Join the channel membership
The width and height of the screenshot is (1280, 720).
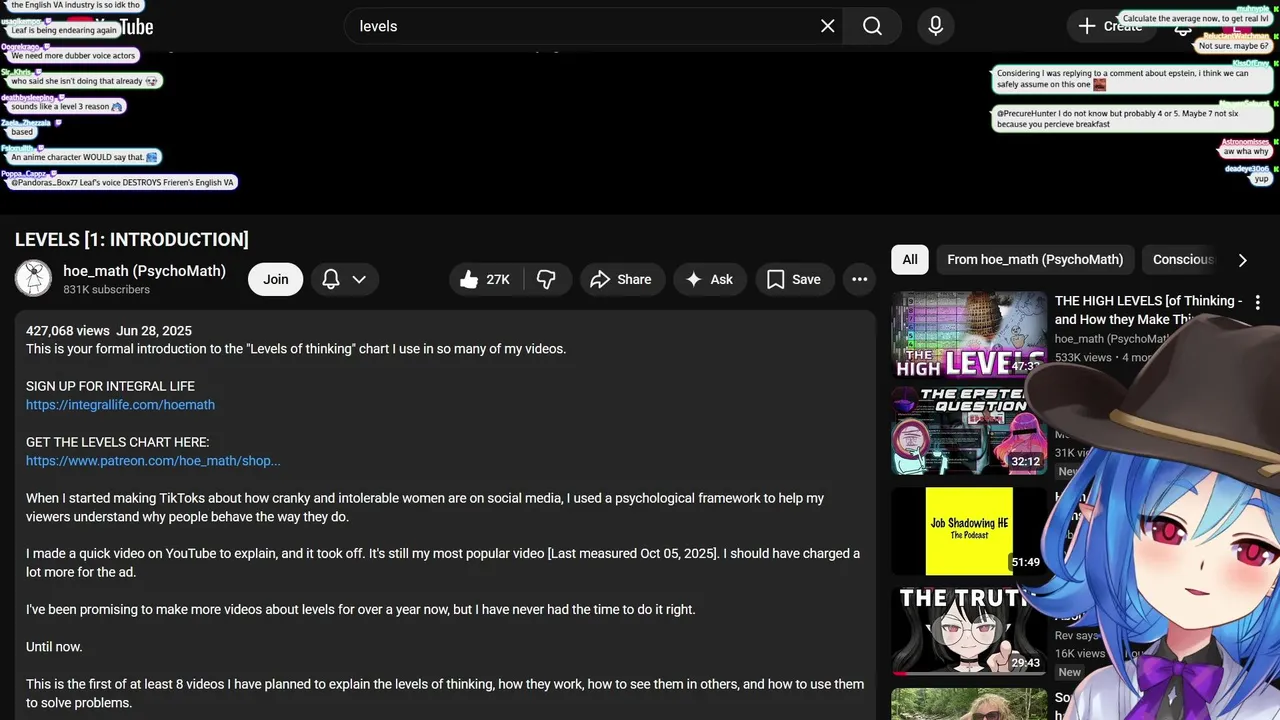[x=275, y=280]
